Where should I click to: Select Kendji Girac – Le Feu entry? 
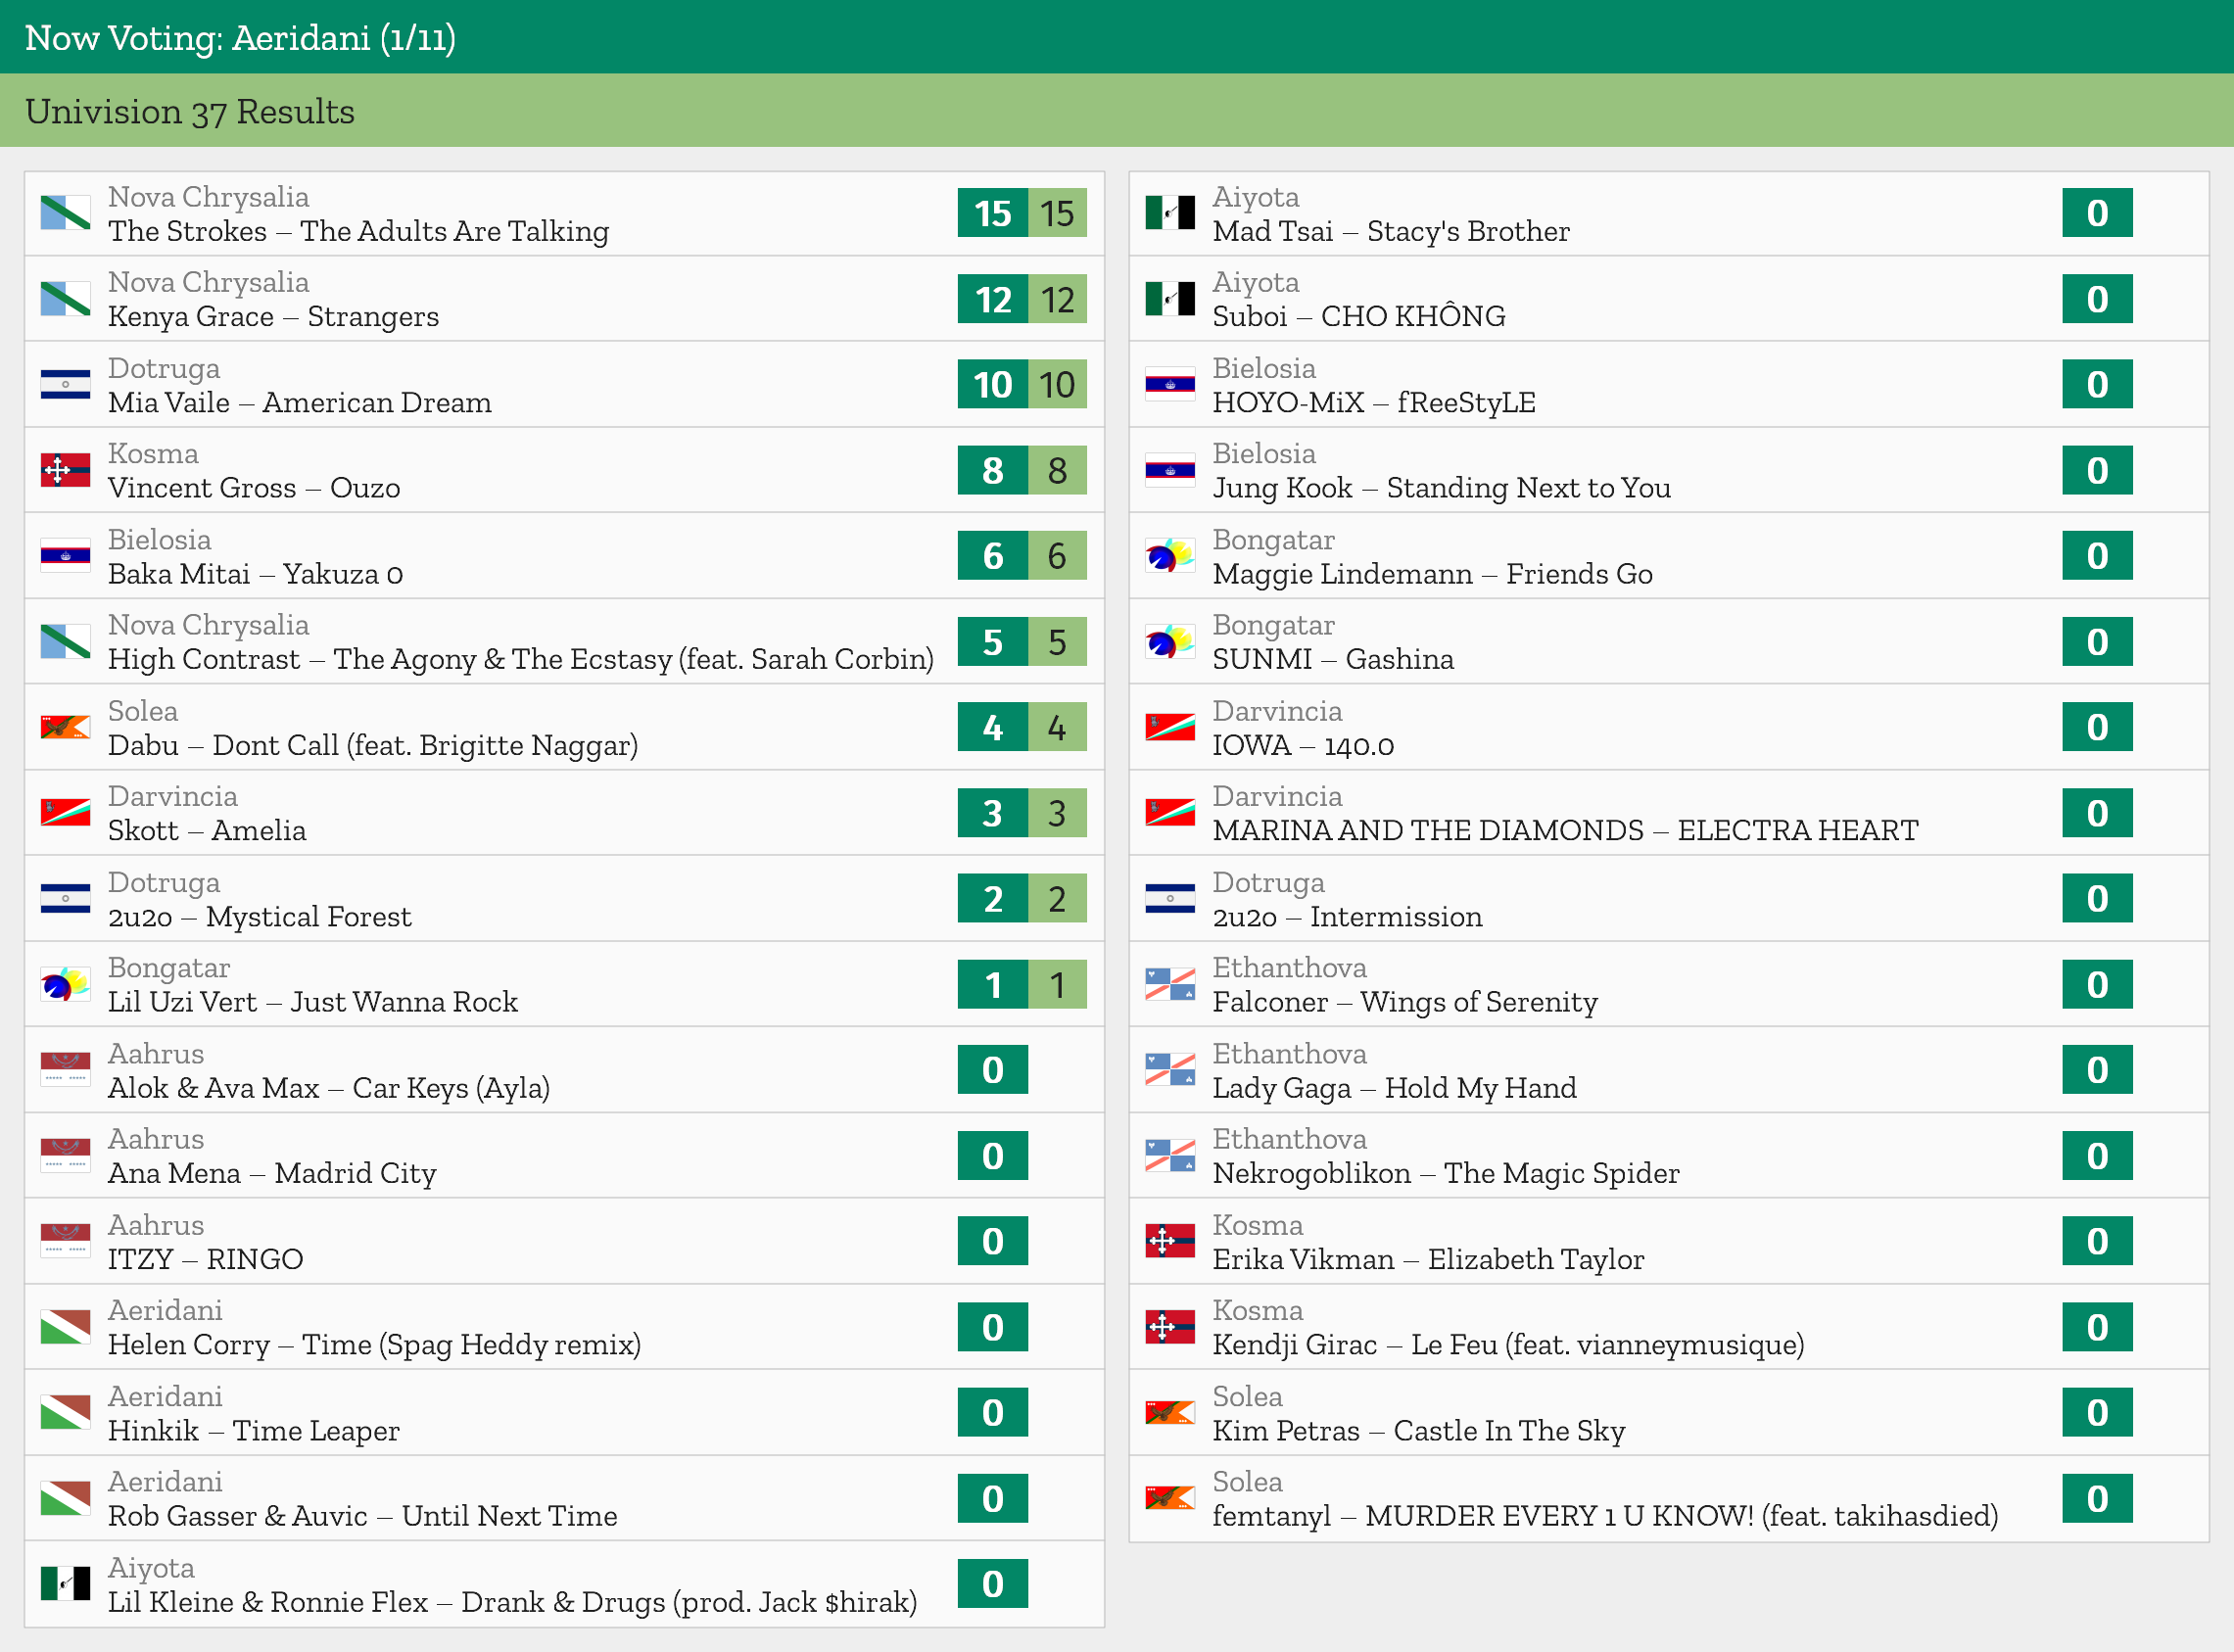click(1509, 1345)
